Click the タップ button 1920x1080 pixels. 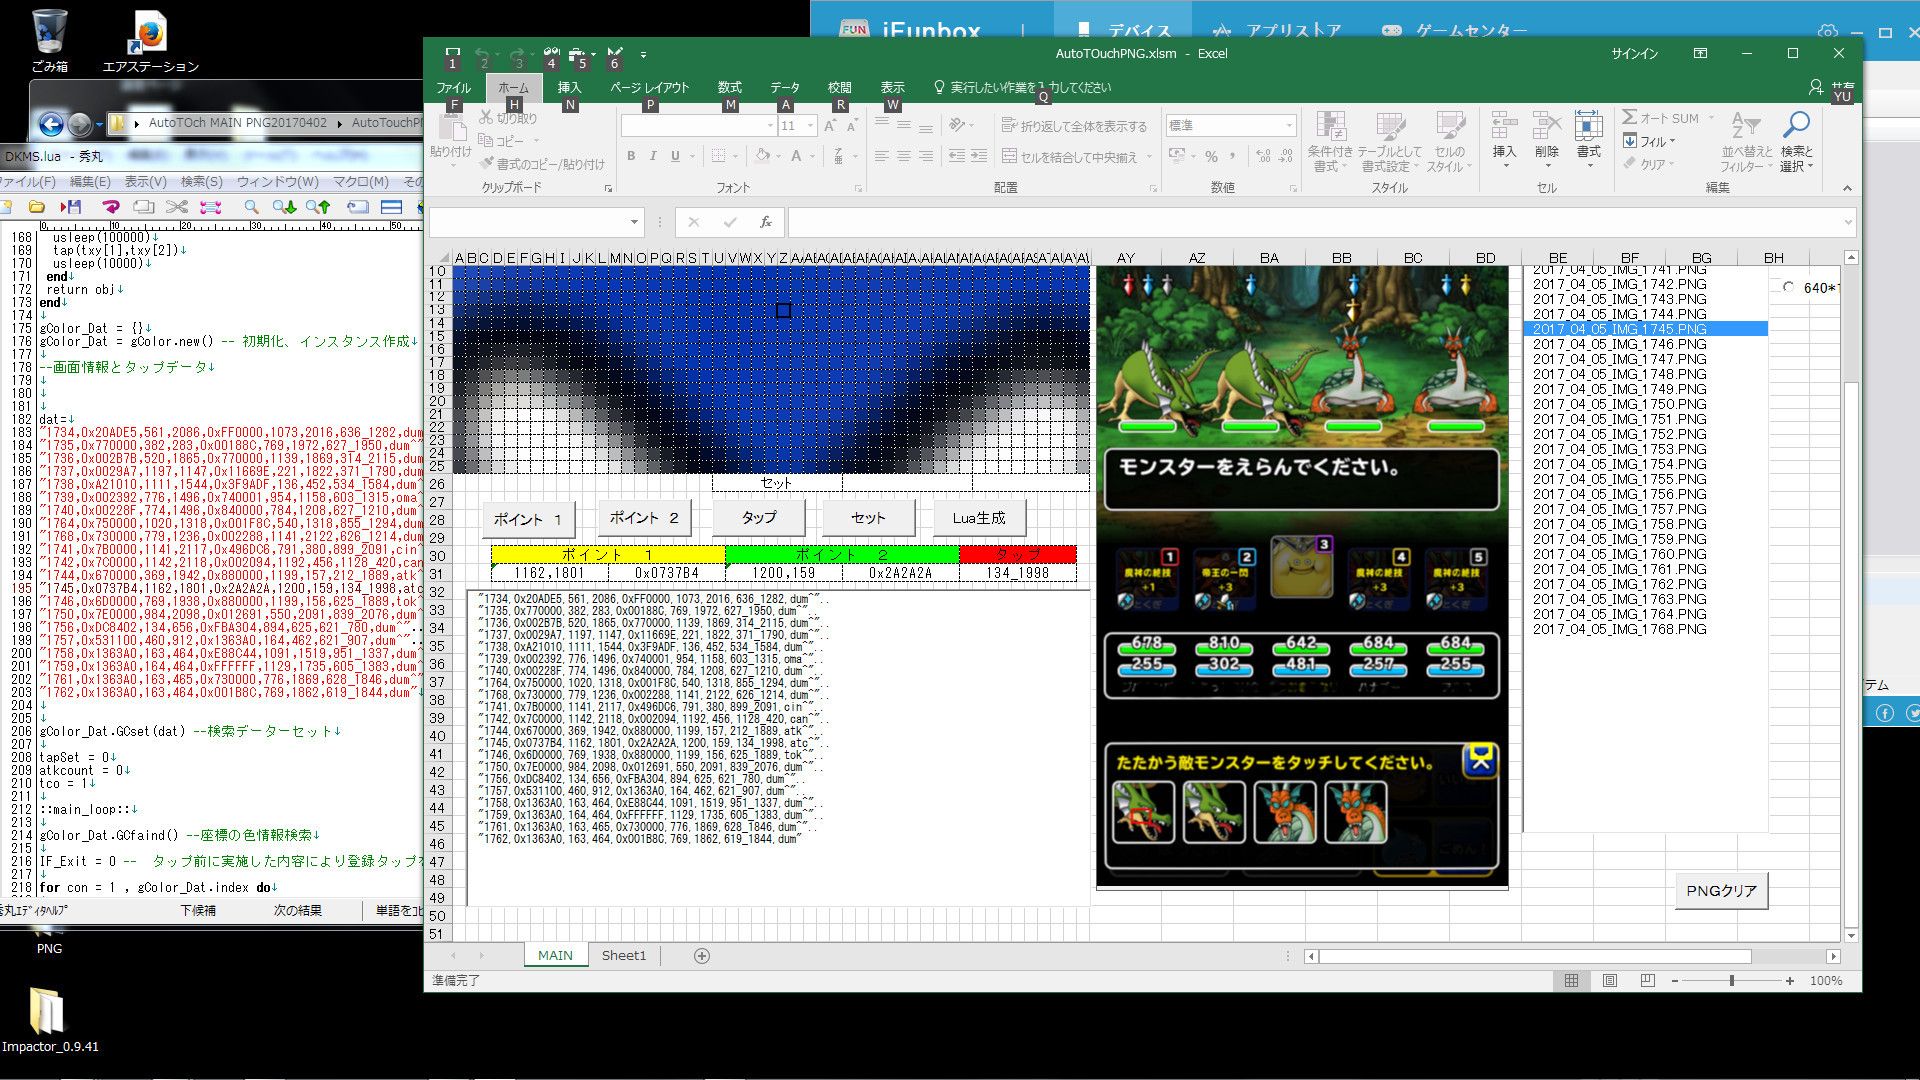coord(758,518)
